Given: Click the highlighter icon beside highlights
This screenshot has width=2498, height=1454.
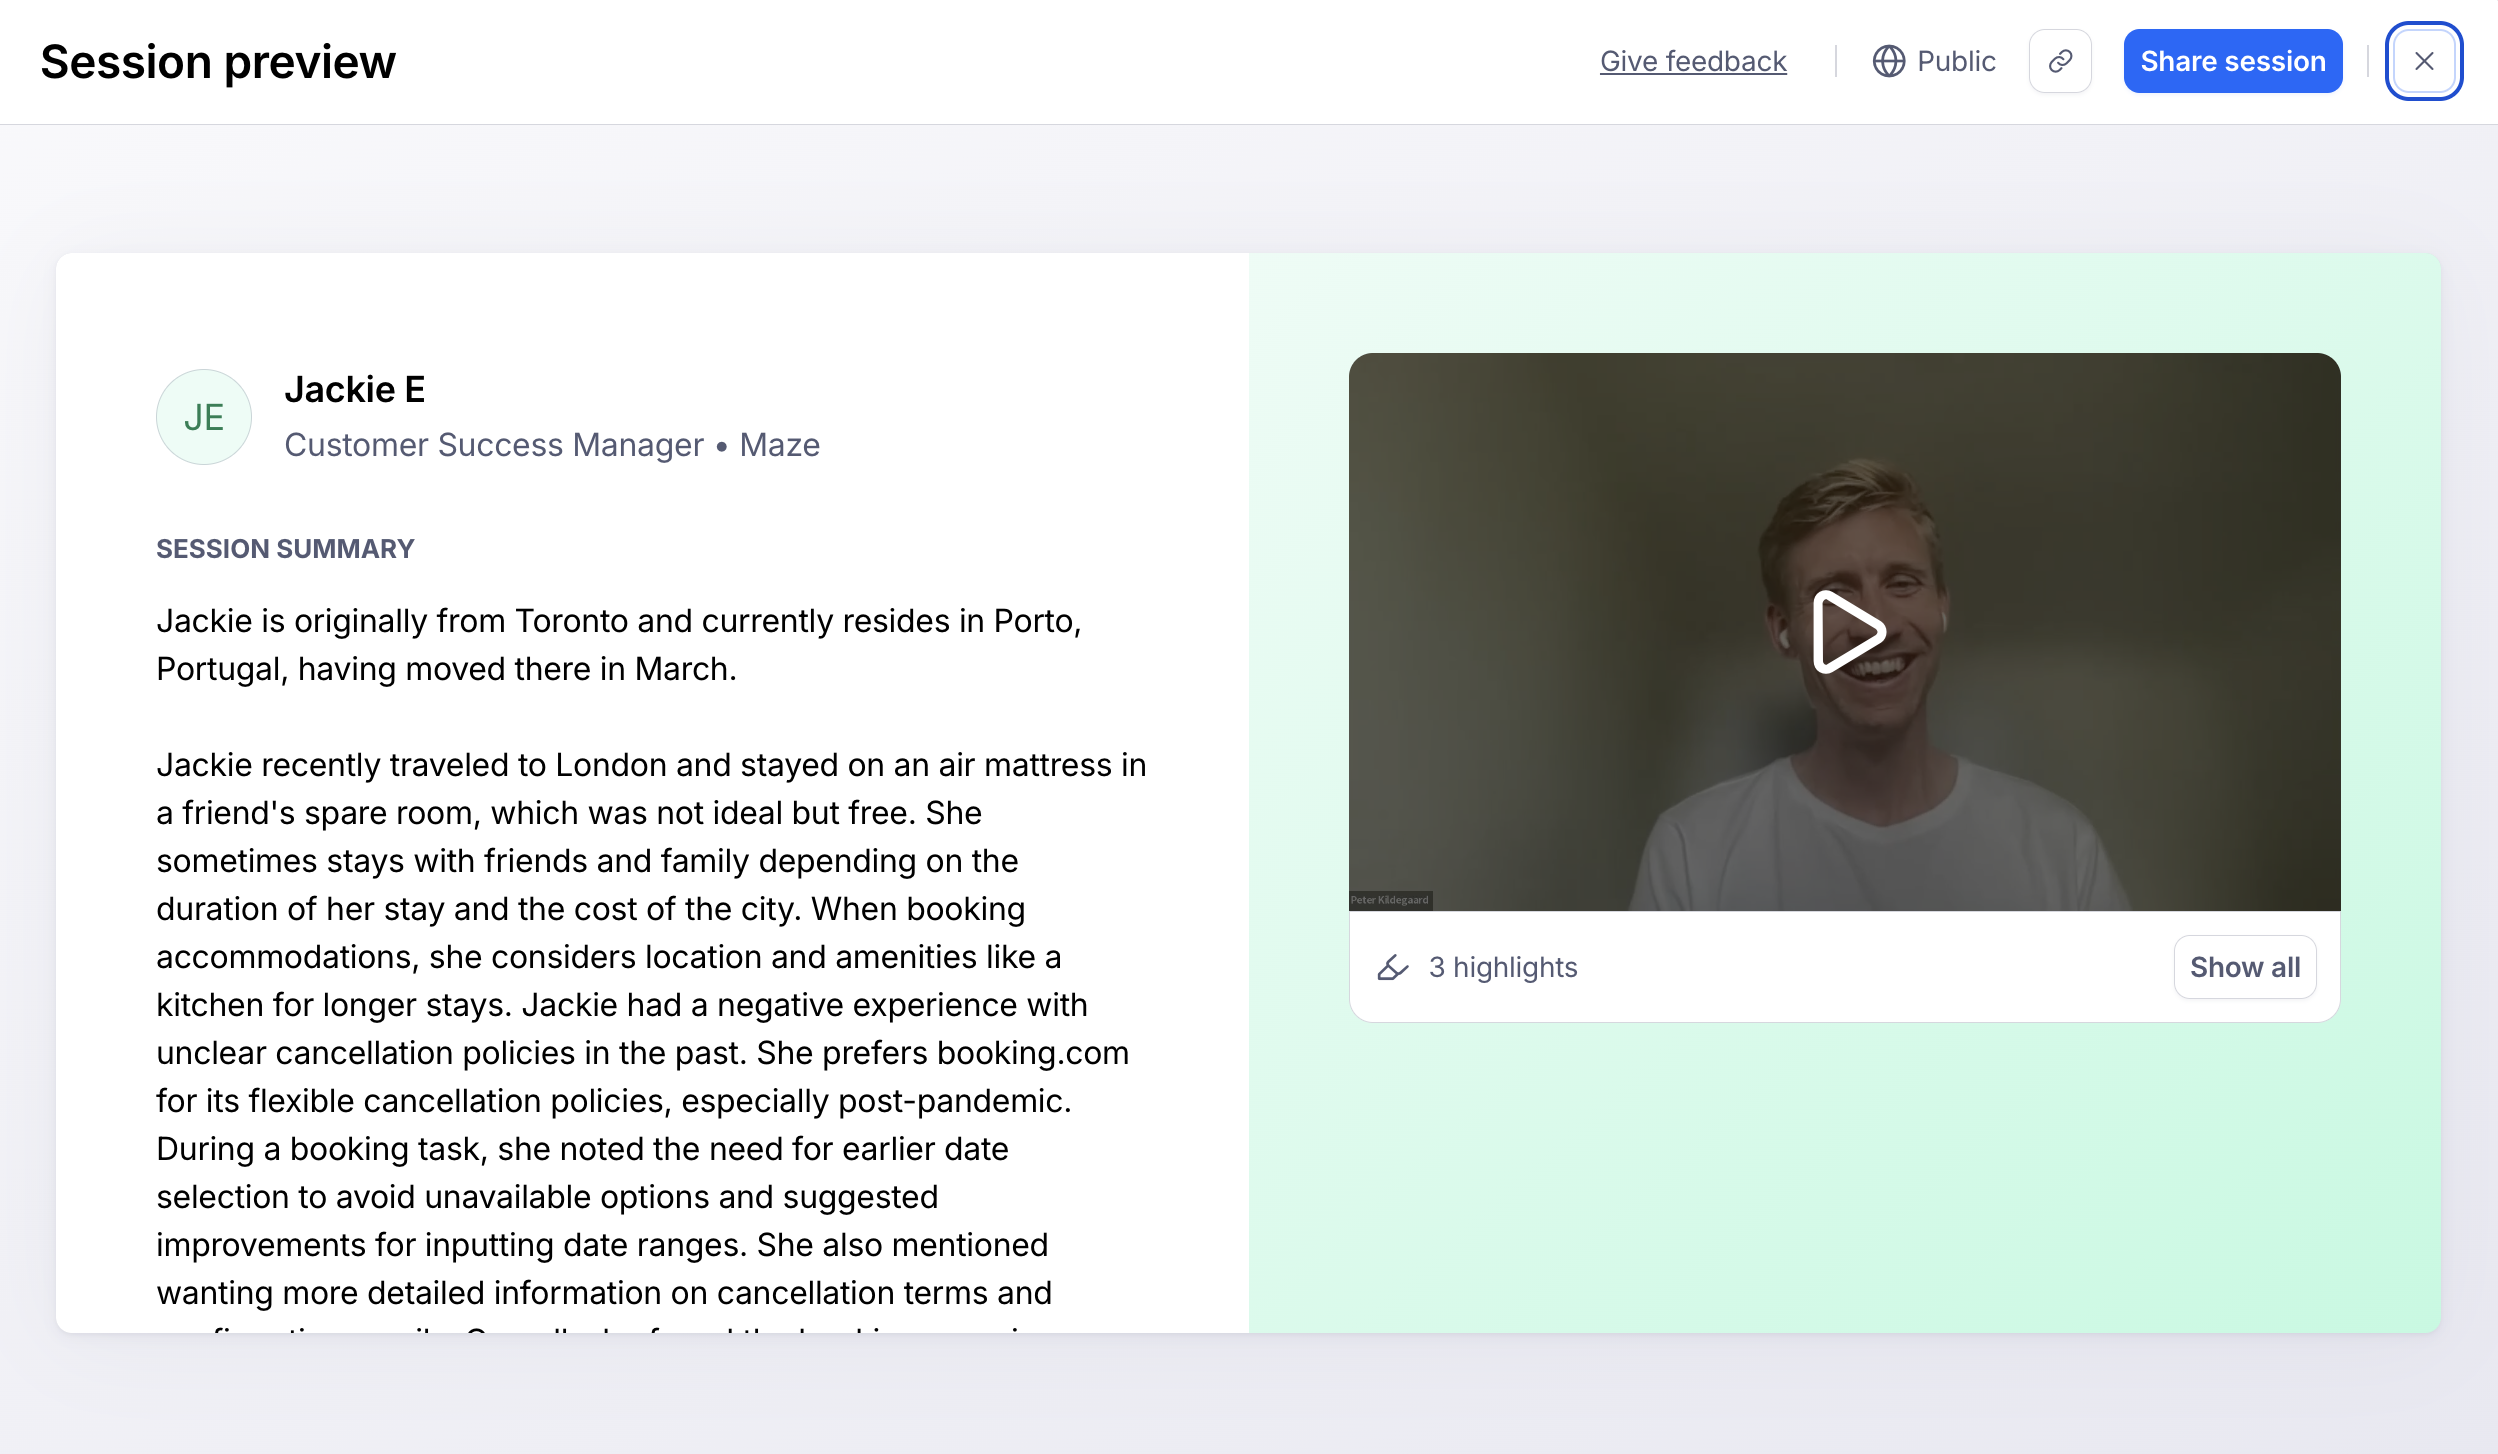Looking at the screenshot, I should (x=1392, y=967).
